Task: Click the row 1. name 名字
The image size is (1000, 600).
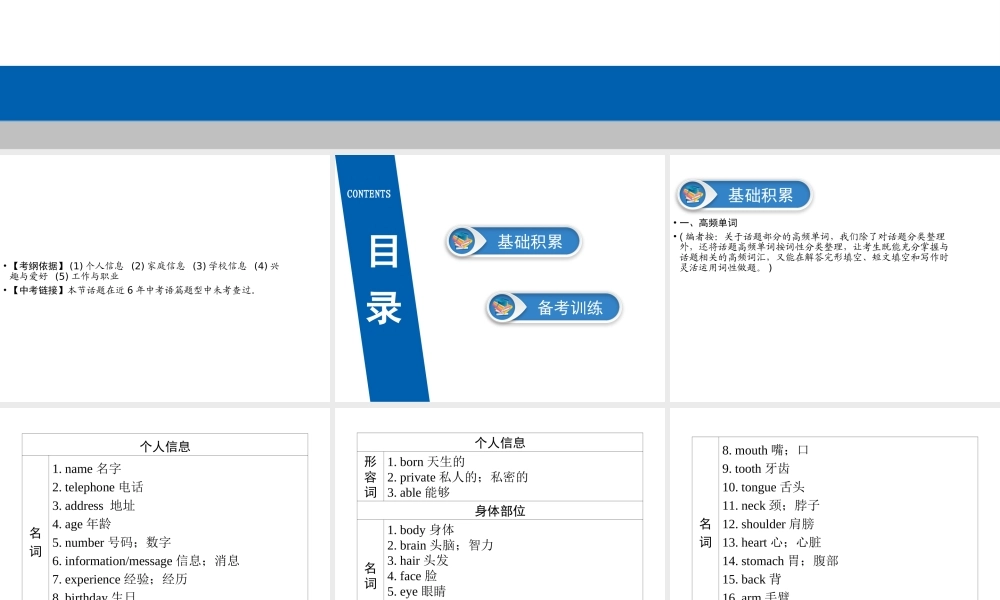Action: click(x=87, y=469)
